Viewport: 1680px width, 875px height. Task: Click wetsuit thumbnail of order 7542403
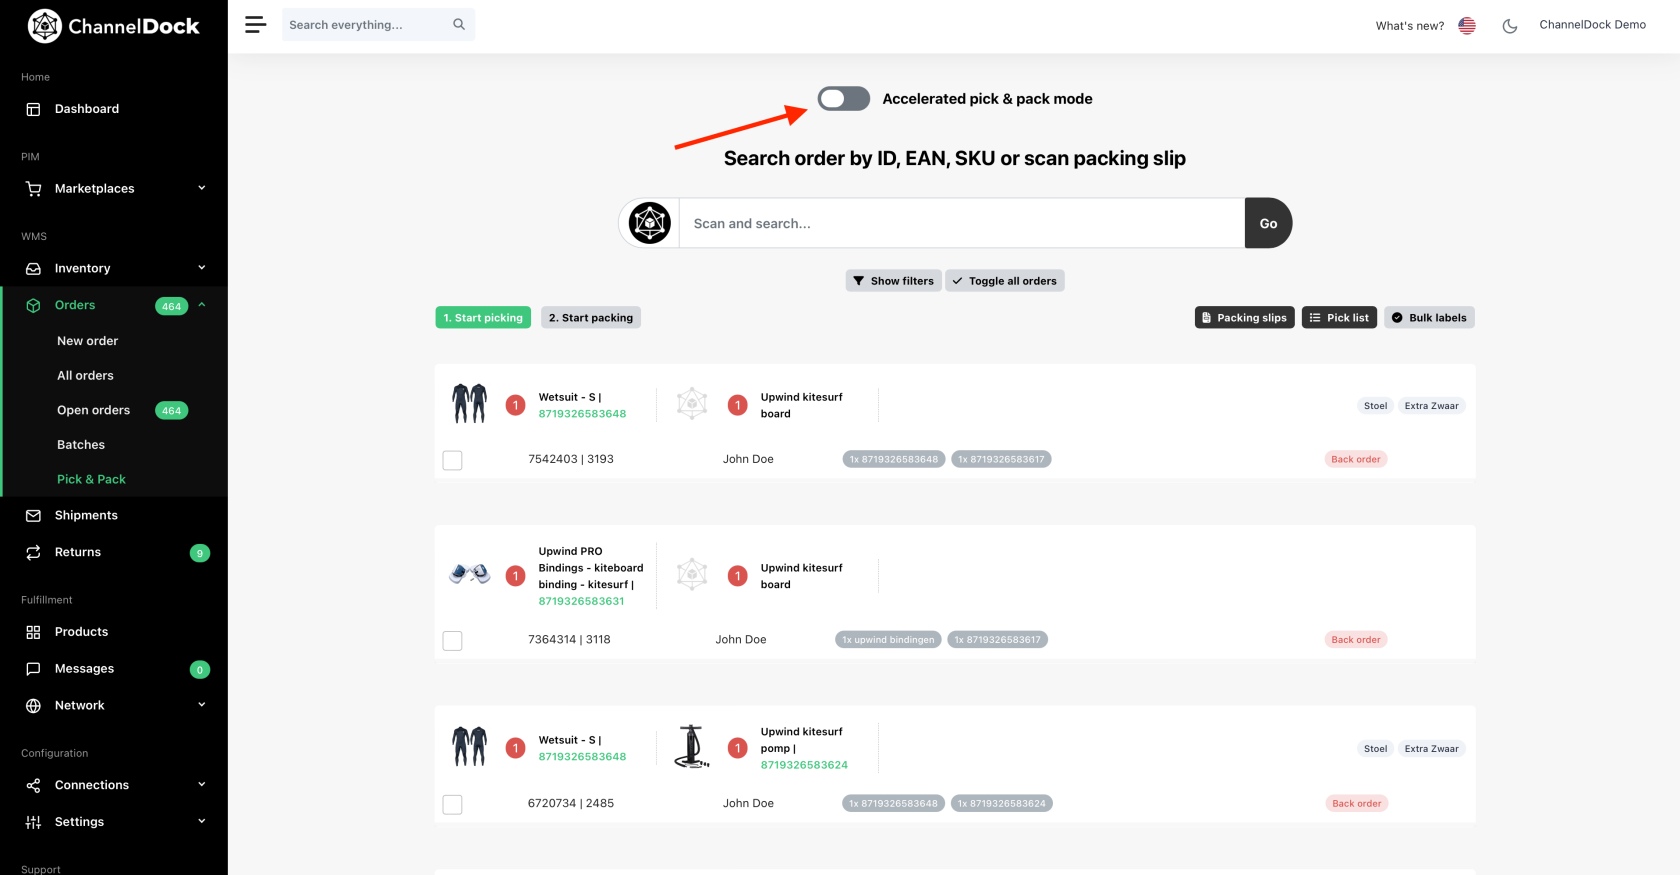pyautogui.click(x=469, y=404)
